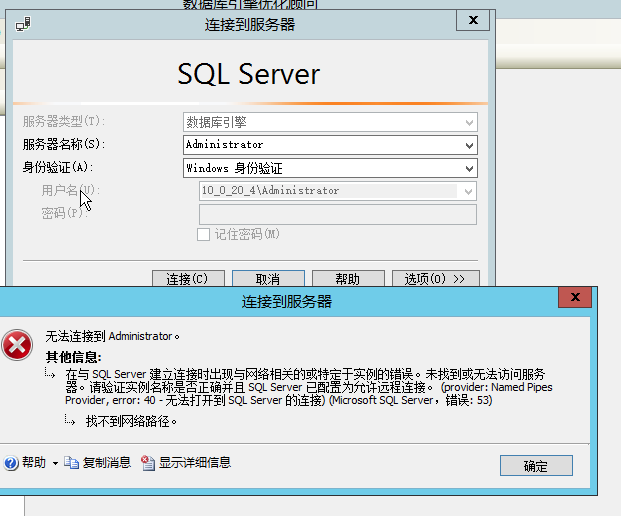
Task: Open the 帮助 dropdown arrow in the error dialog
Action: (55, 463)
